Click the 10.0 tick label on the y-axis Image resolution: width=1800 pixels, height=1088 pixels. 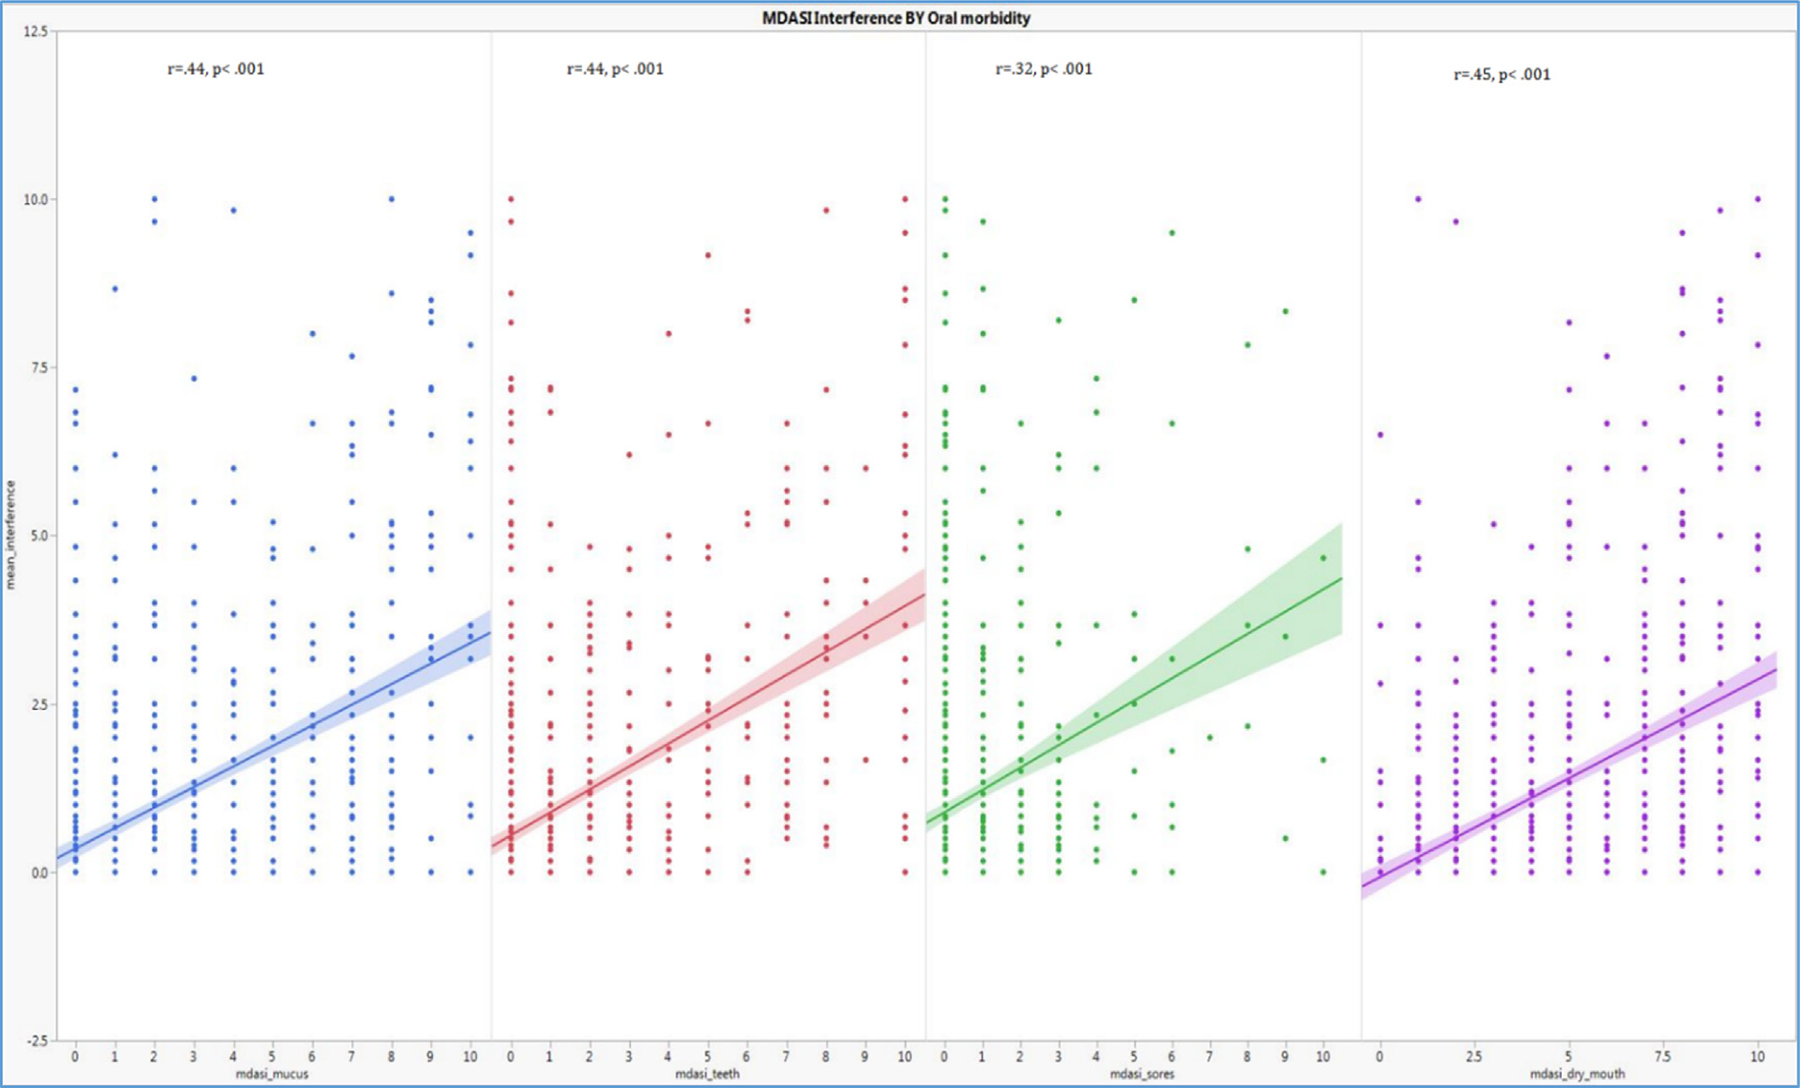coord(35,200)
